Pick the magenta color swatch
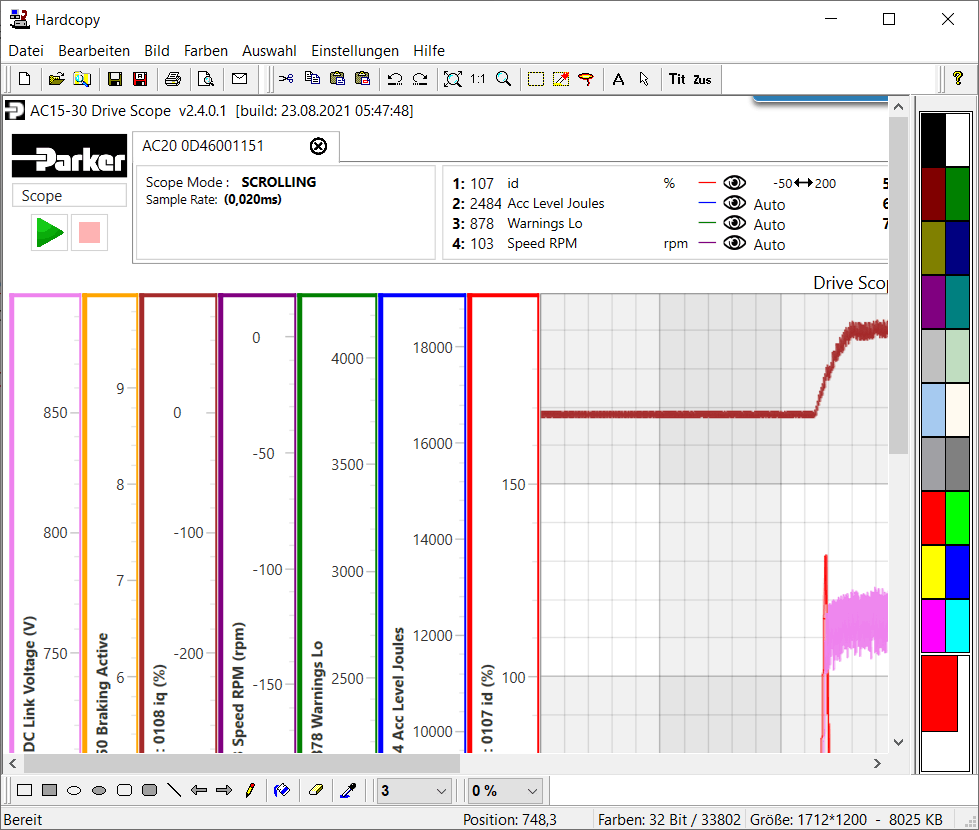The width and height of the screenshot is (979, 830). [933, 626]
